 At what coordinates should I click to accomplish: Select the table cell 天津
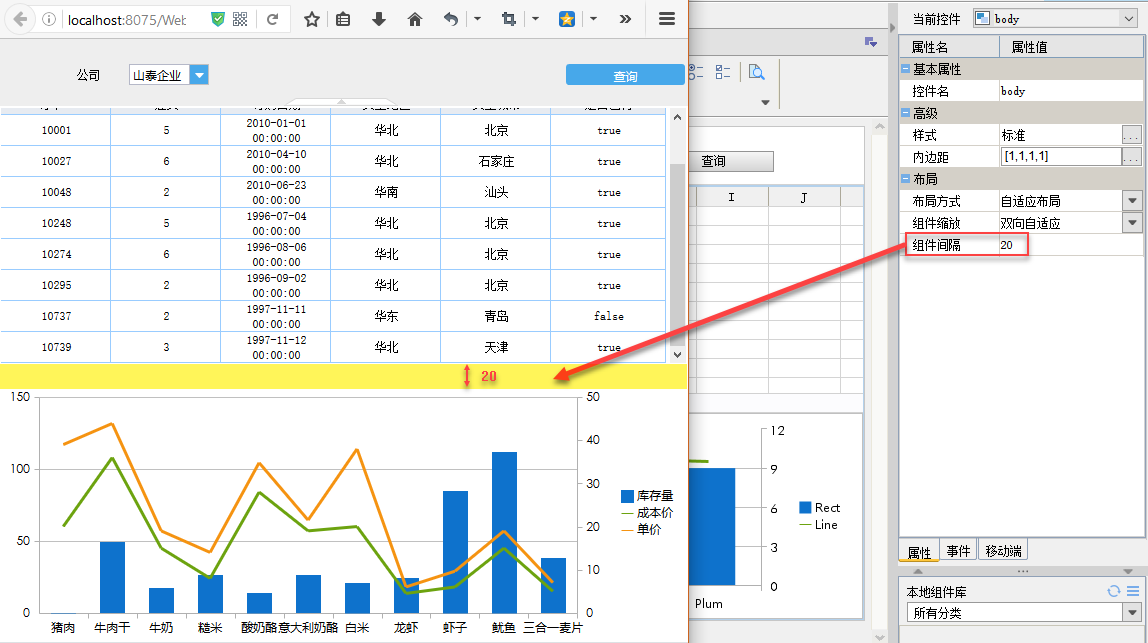(496, 347)
